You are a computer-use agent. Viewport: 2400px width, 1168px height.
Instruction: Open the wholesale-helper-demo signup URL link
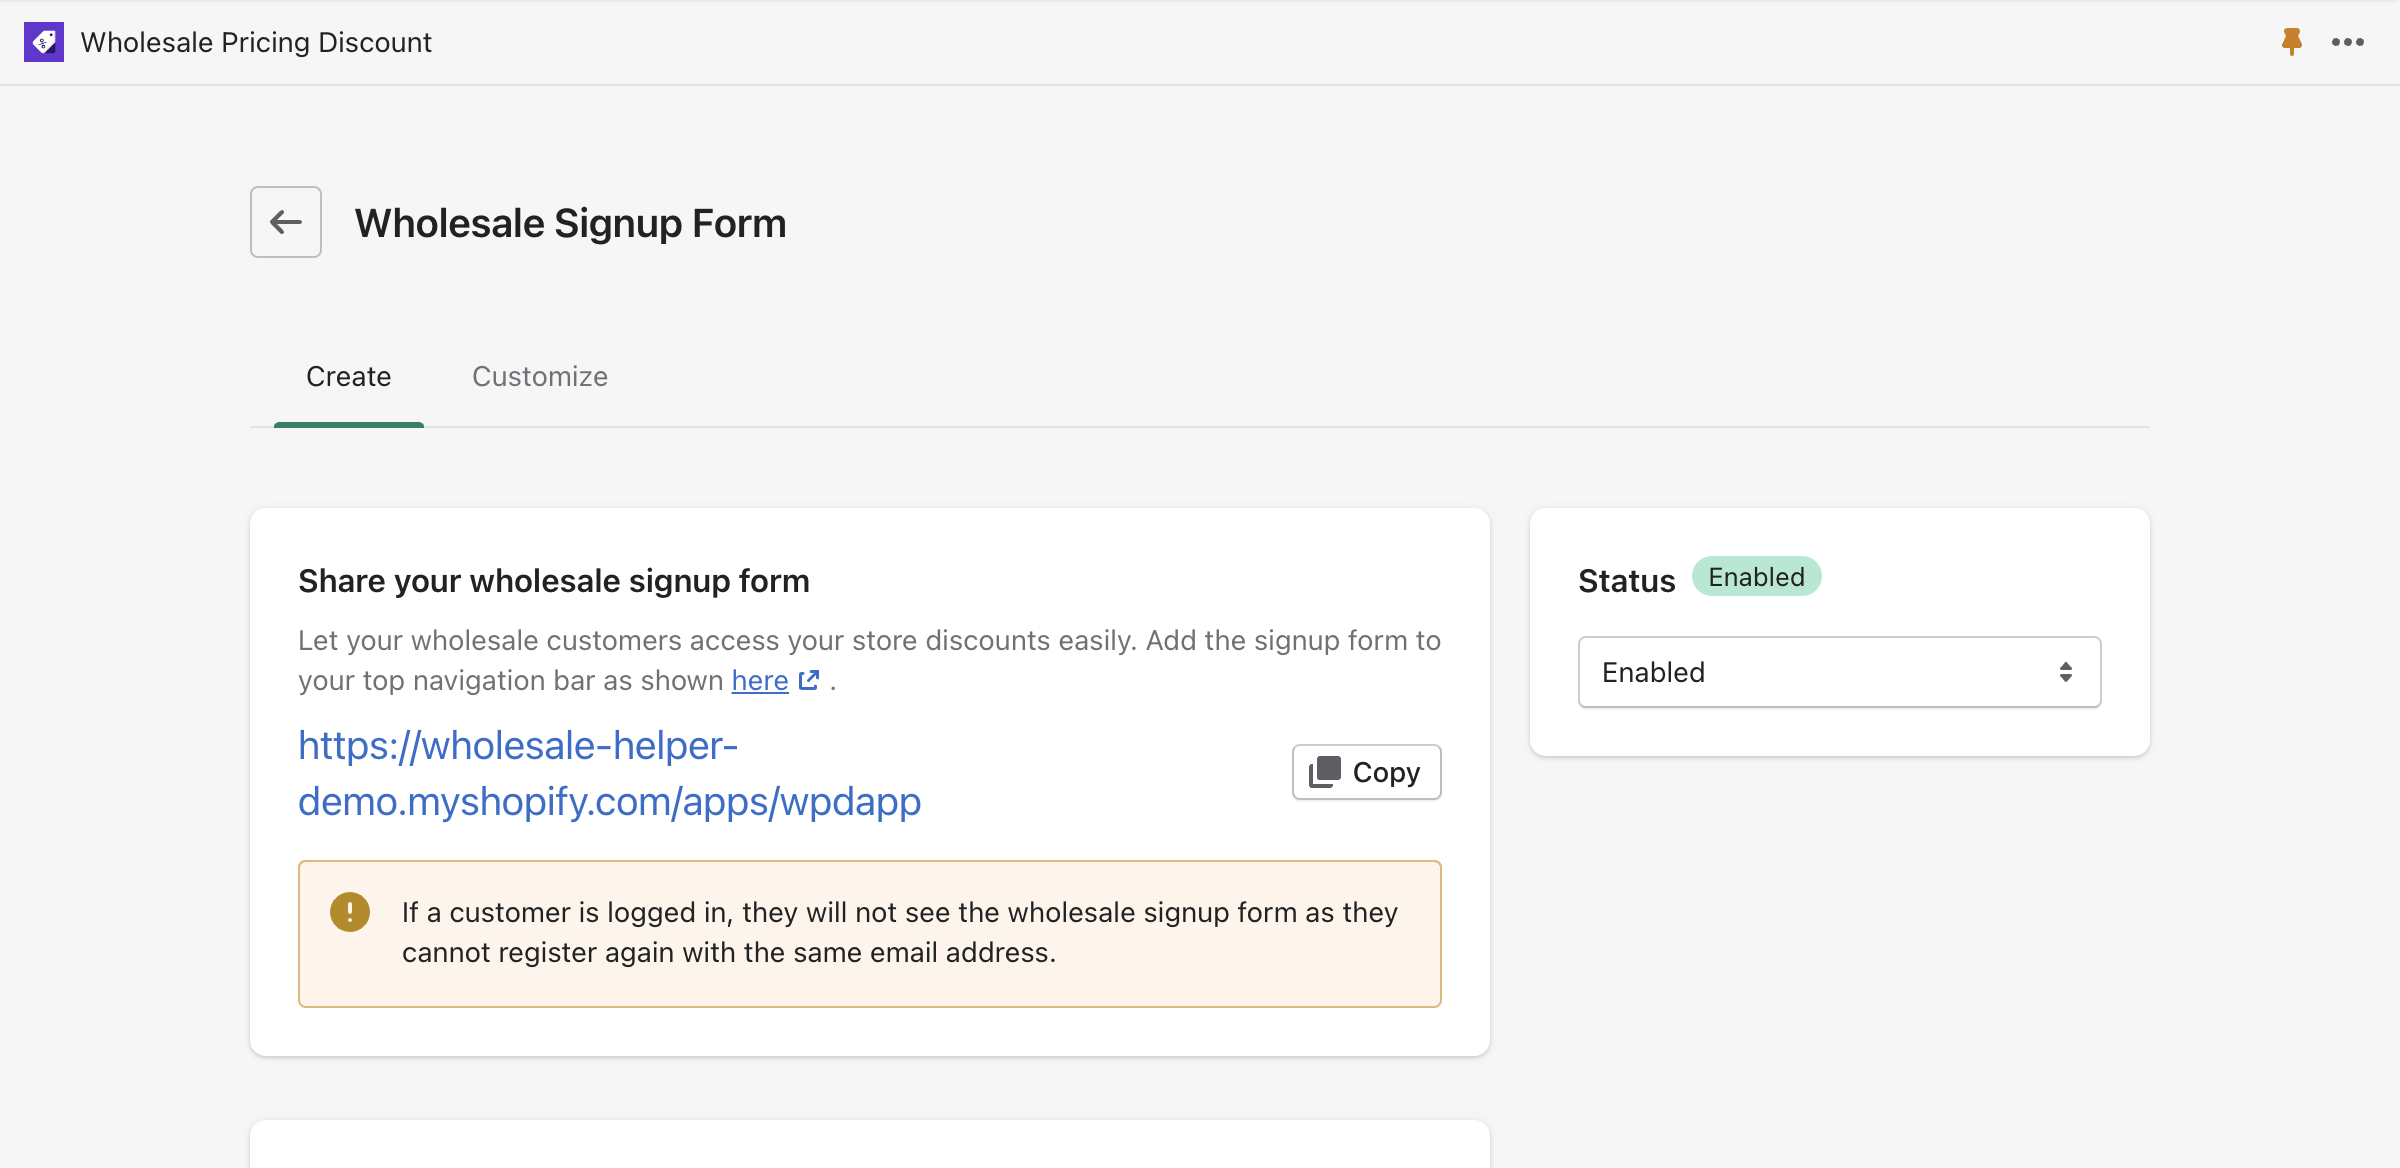pyautogui.click(x=610, y=774)
